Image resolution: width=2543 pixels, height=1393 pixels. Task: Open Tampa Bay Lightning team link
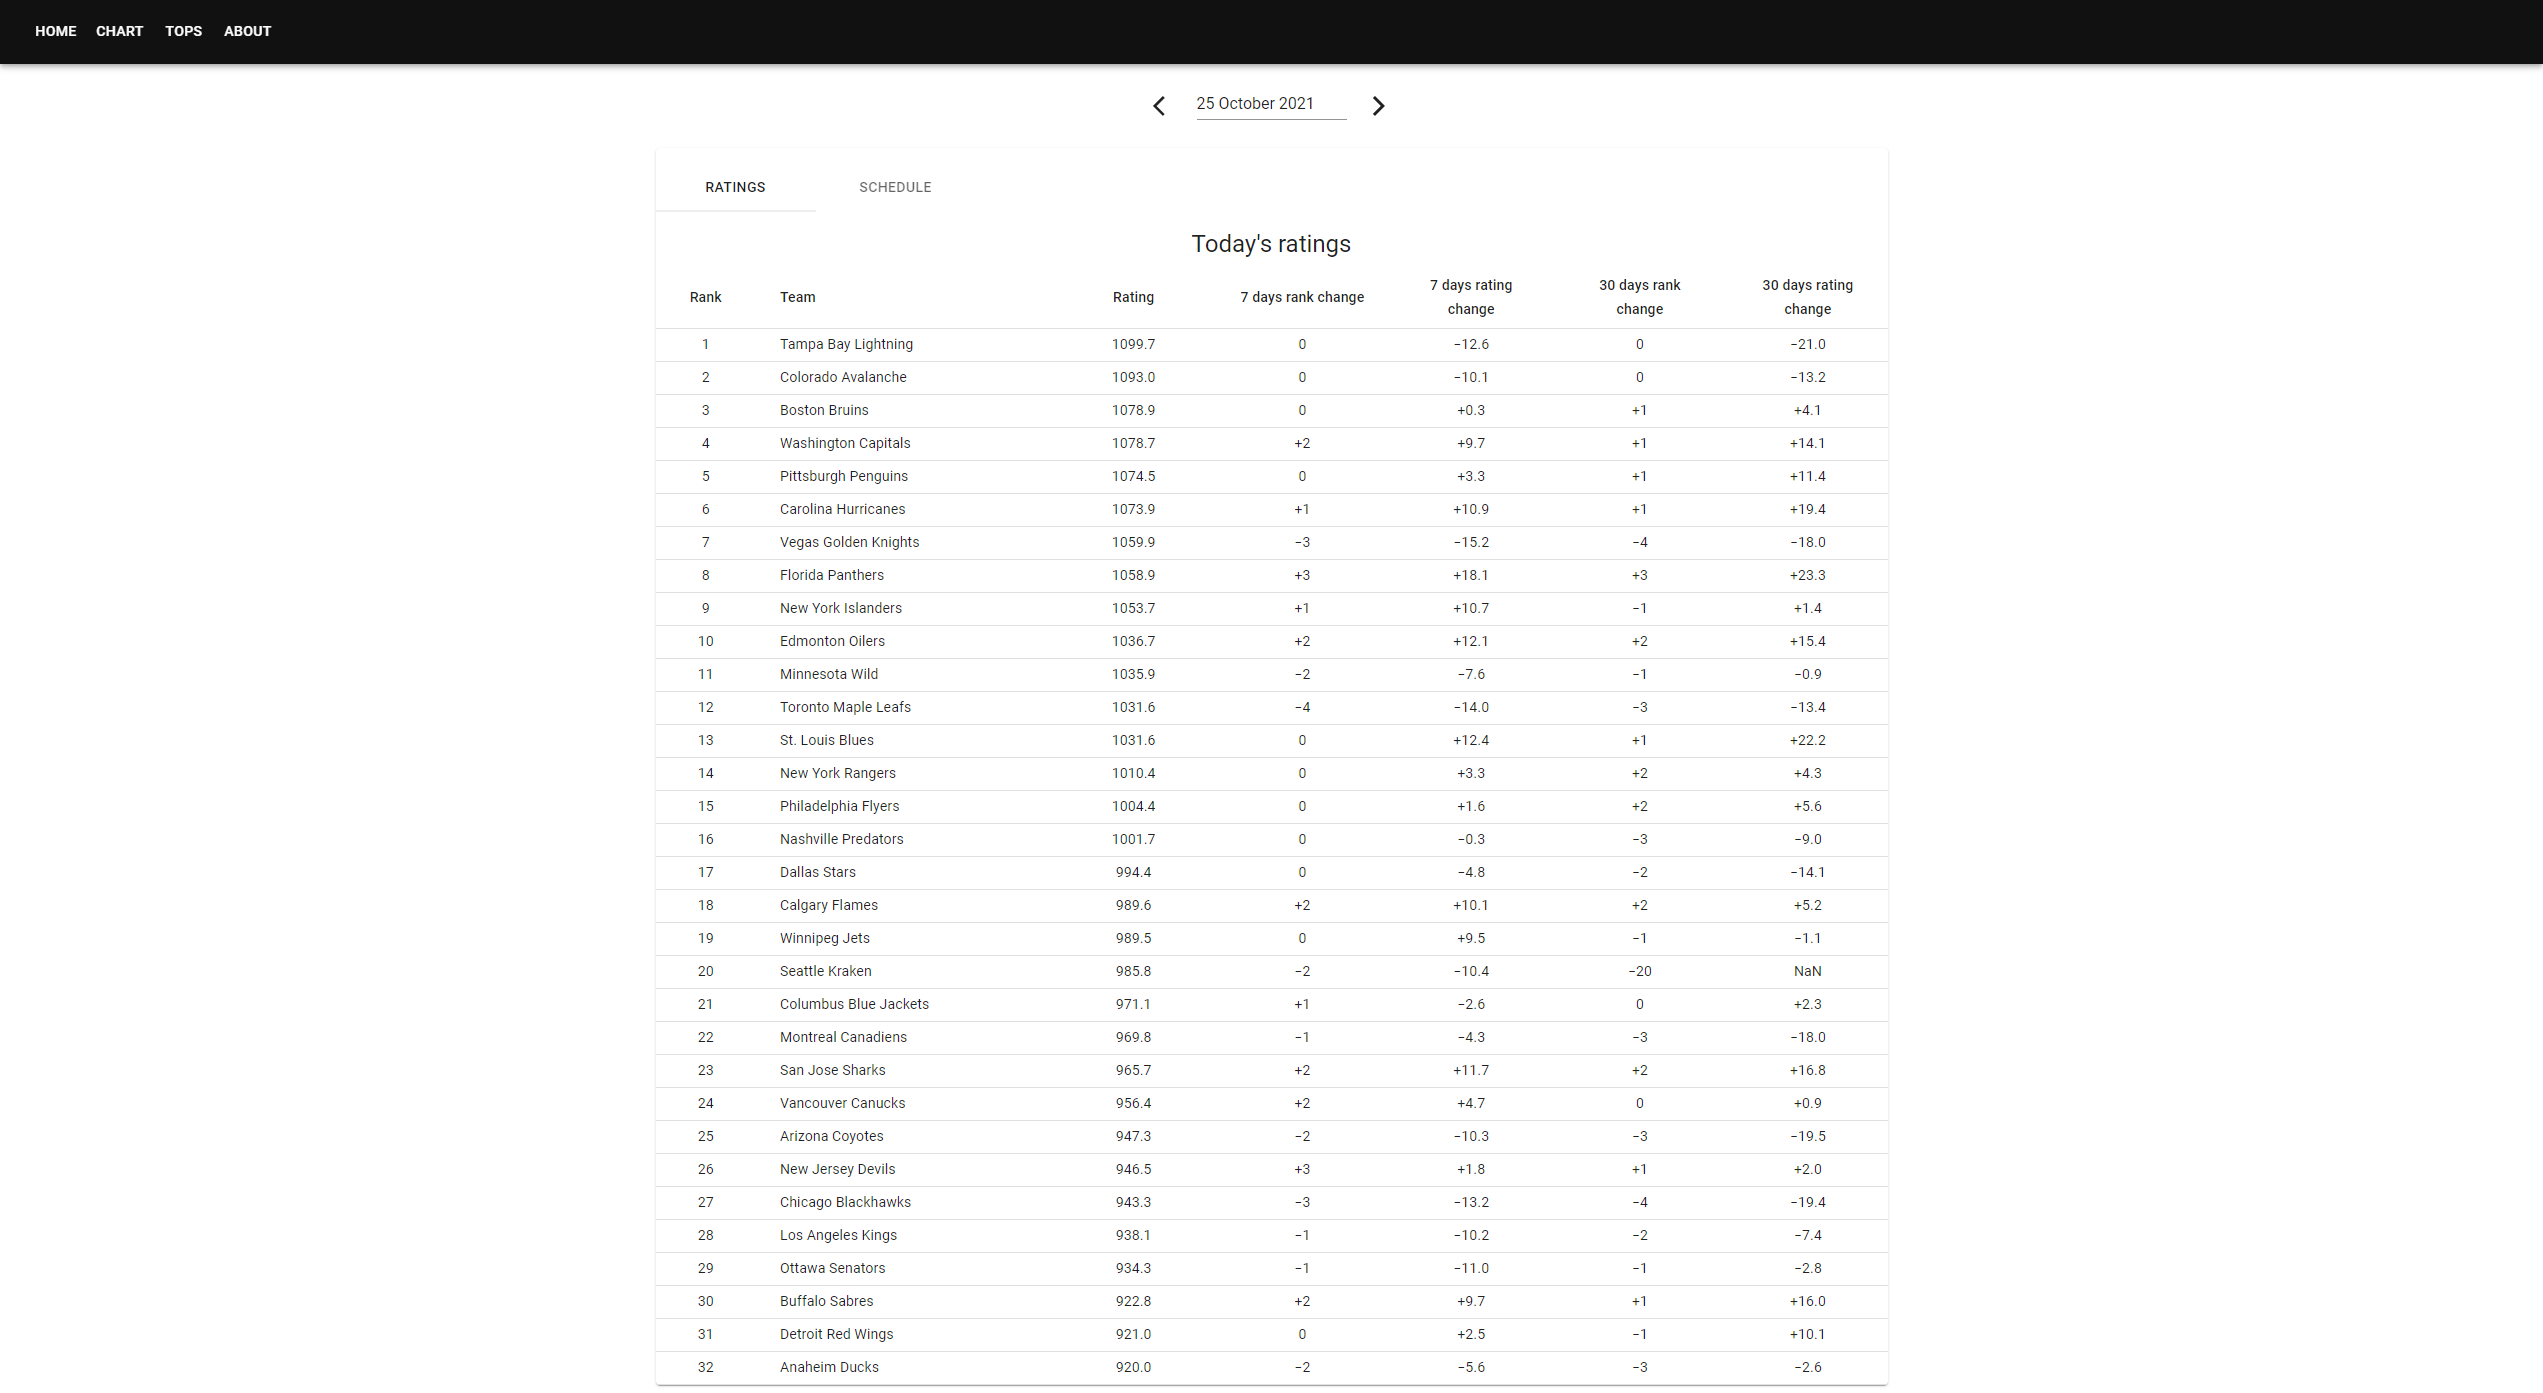click(x=846, y=344)
